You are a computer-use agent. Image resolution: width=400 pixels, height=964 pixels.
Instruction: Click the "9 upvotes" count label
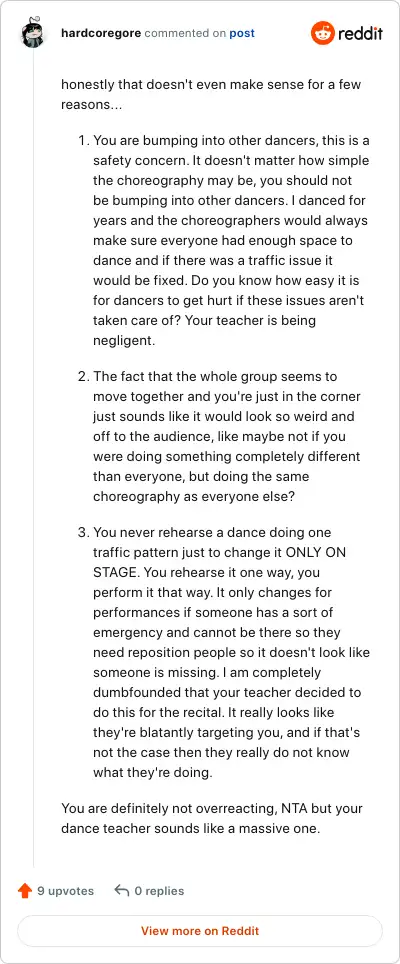(66, 890)
